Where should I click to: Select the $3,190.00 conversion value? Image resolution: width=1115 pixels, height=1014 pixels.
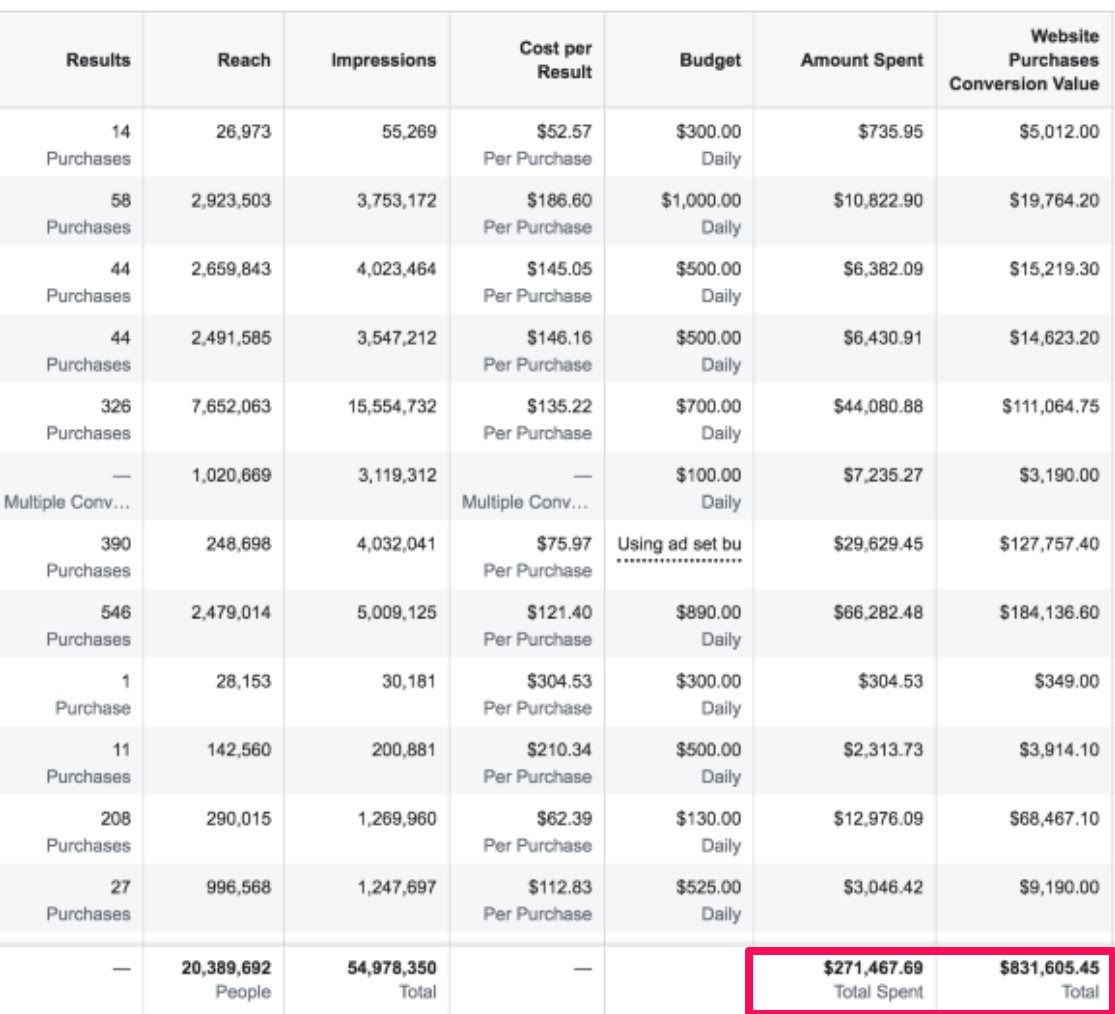coord(1059,475)
